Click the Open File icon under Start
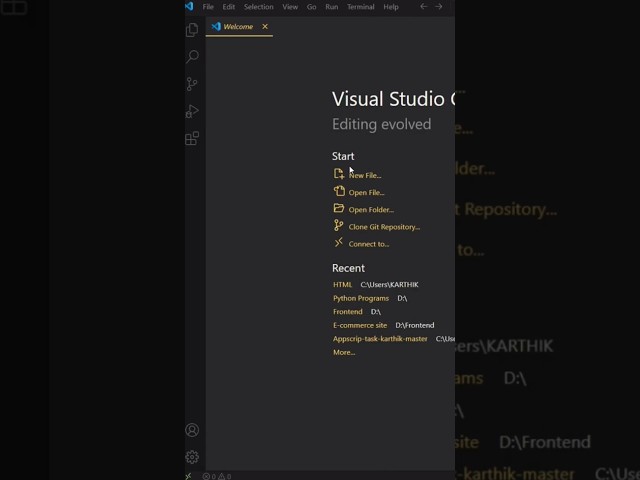This screenshot has width=640, height=480. (339, 191)
